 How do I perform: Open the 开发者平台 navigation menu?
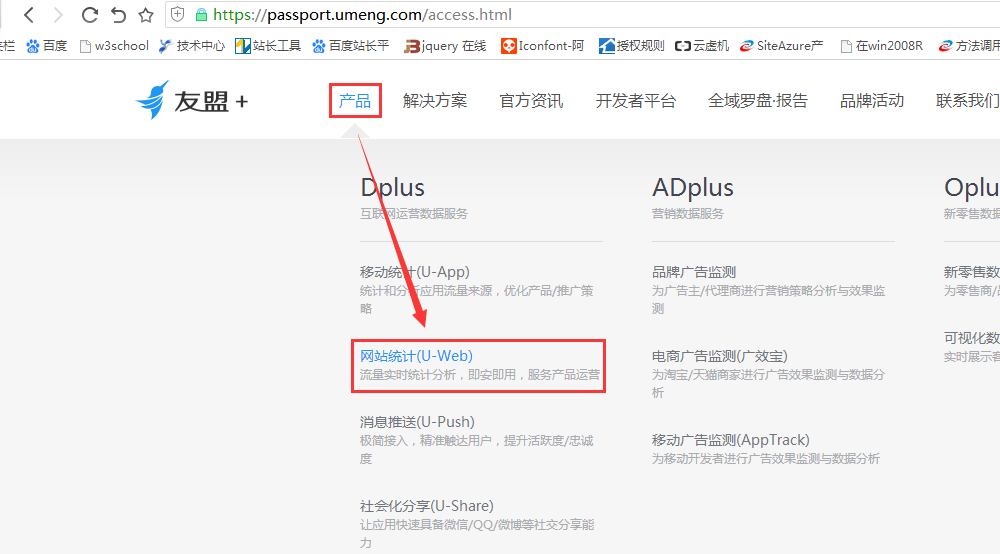coord(636,101)
